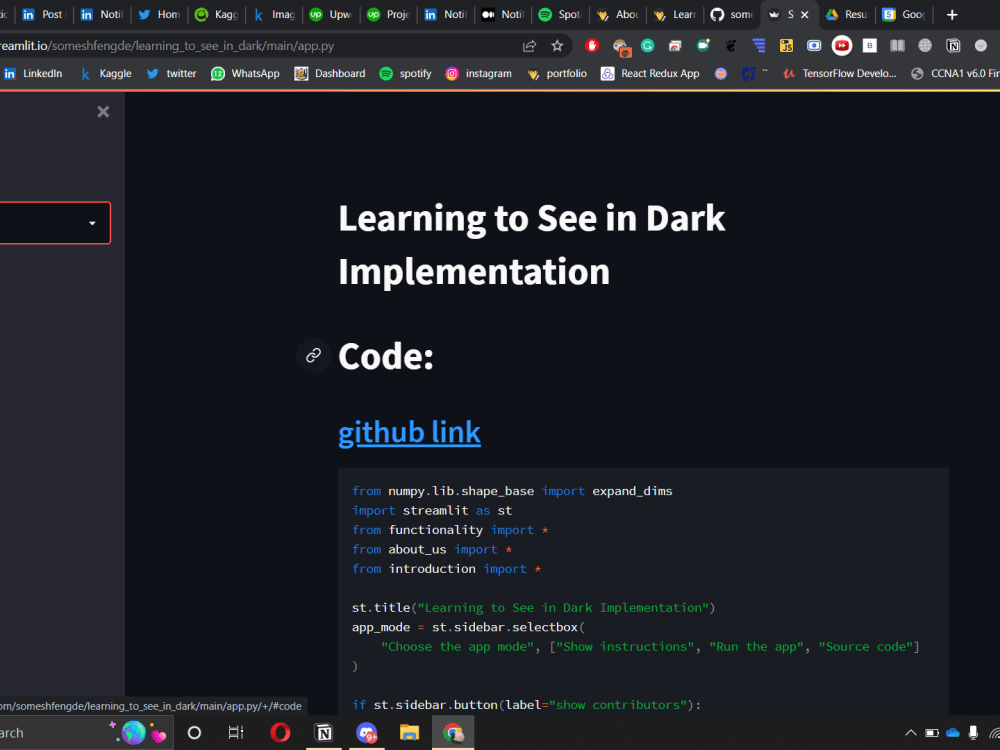Viewport: 1000px width, 750px height.
Task: Switch to the Twitter Home tab
Action: [x=159, y=15]
